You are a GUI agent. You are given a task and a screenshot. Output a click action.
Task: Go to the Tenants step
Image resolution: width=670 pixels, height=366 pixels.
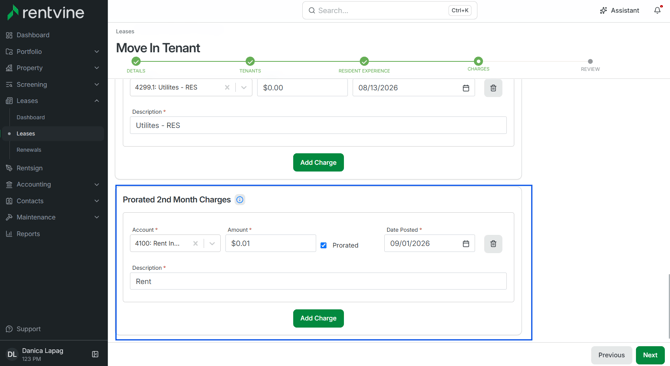pyautogui.click(x=250, y=61)
